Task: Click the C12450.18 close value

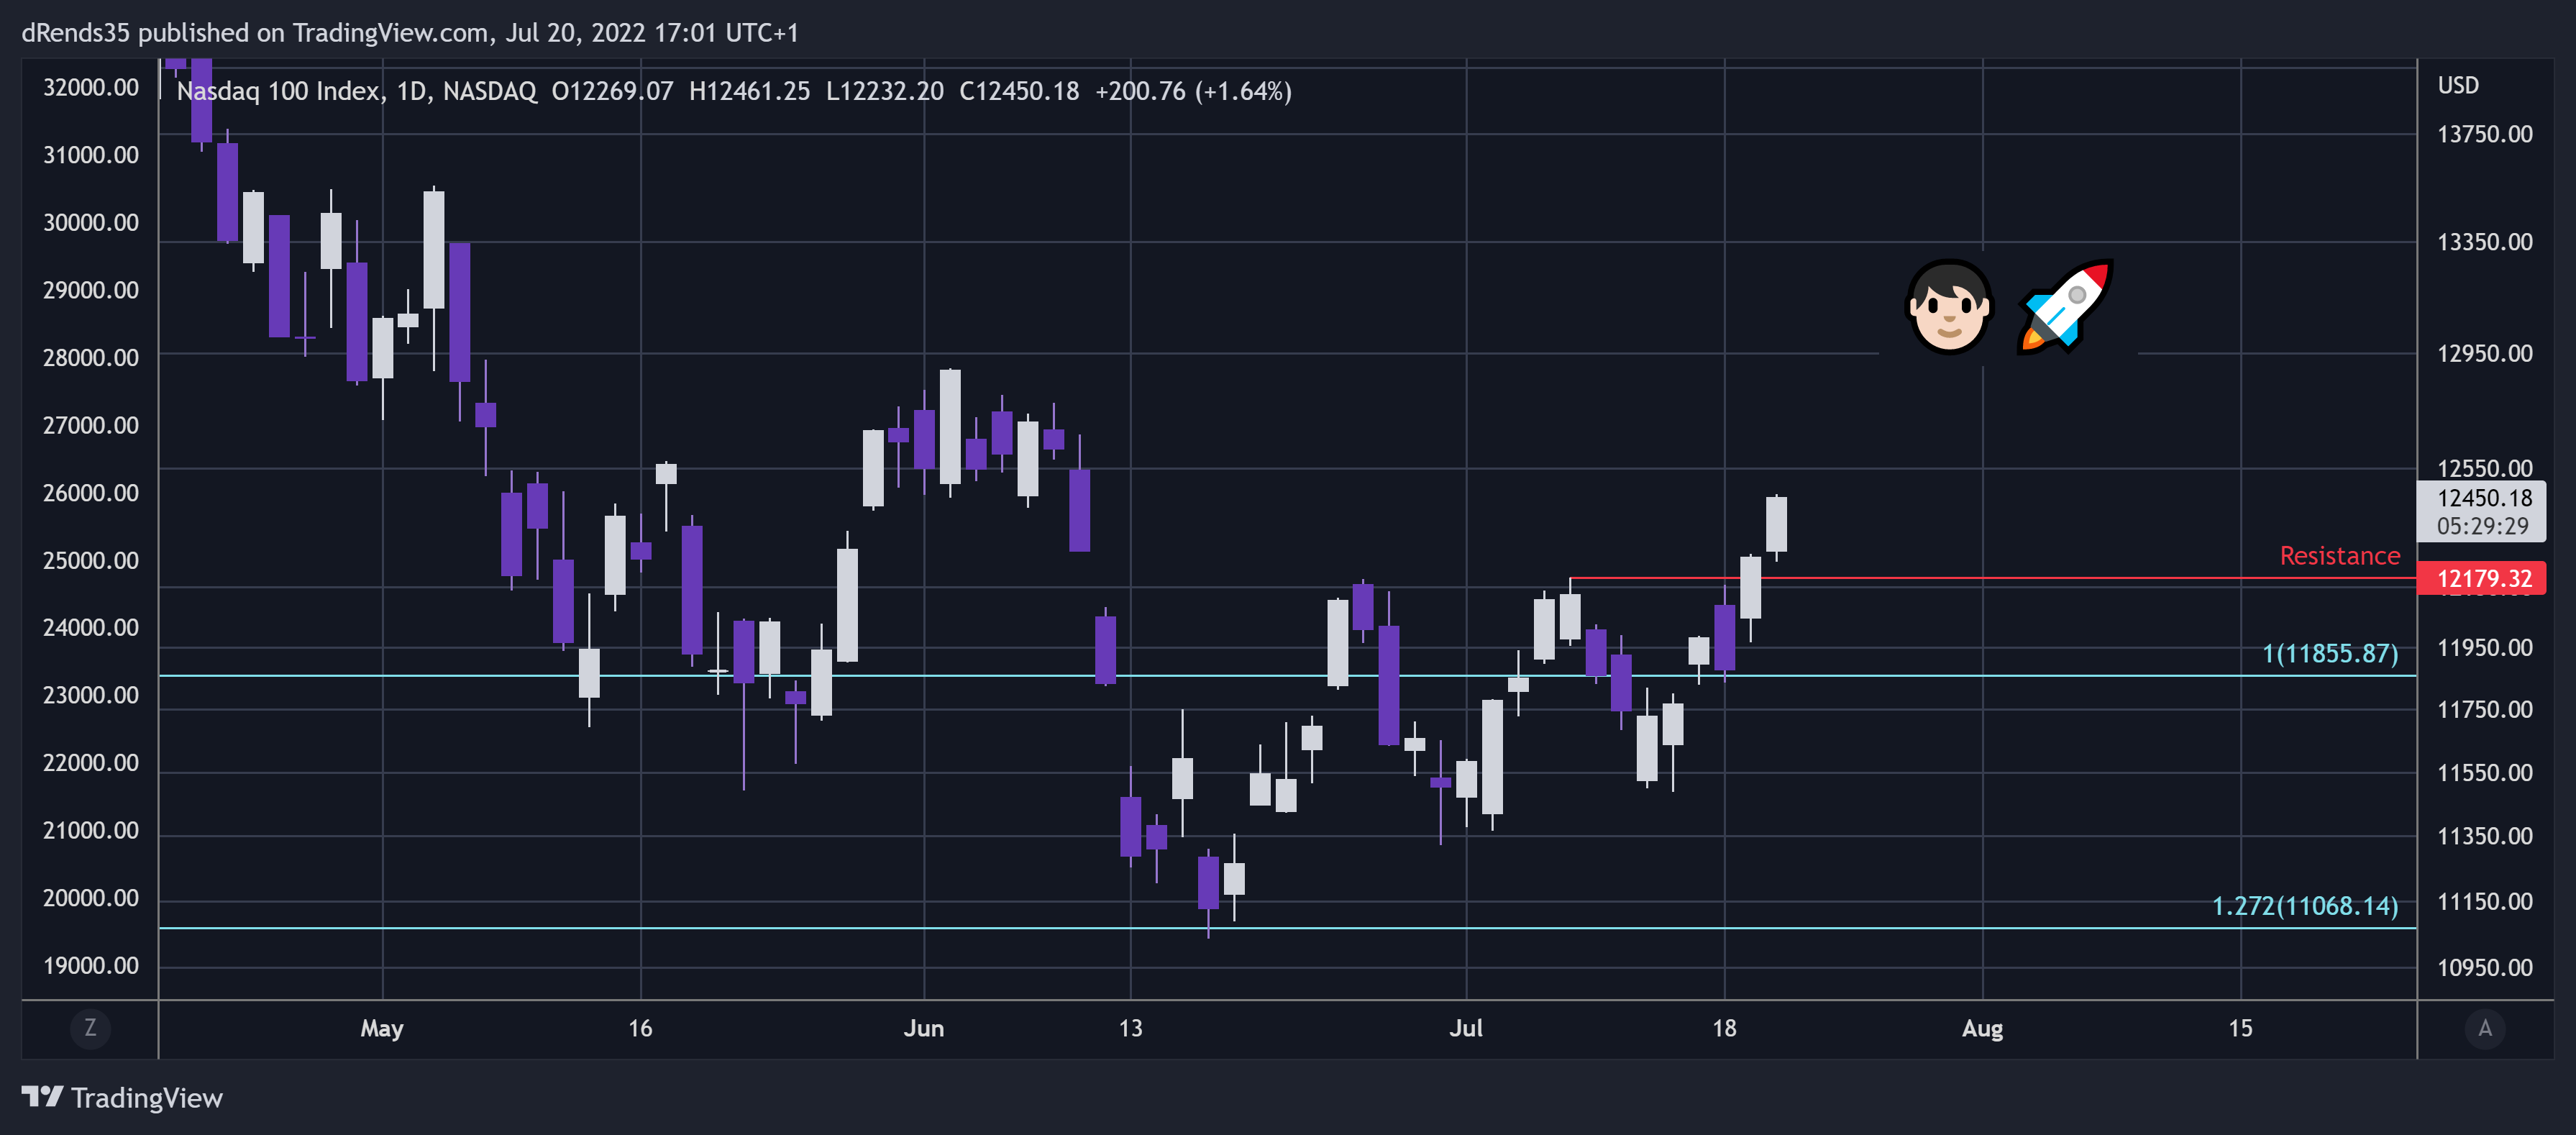Action: pos(1018,91)
